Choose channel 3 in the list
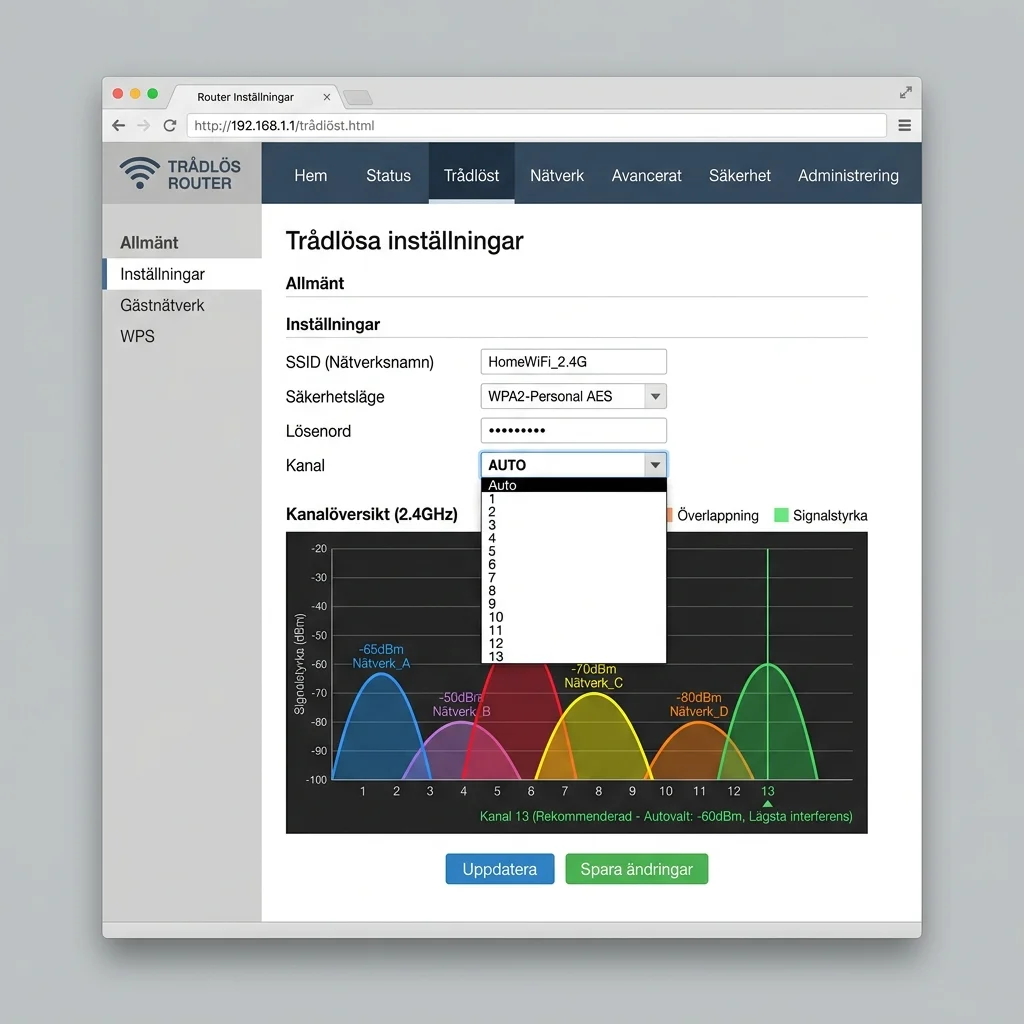The image size is (1024, 1024). tap(573, 525)
